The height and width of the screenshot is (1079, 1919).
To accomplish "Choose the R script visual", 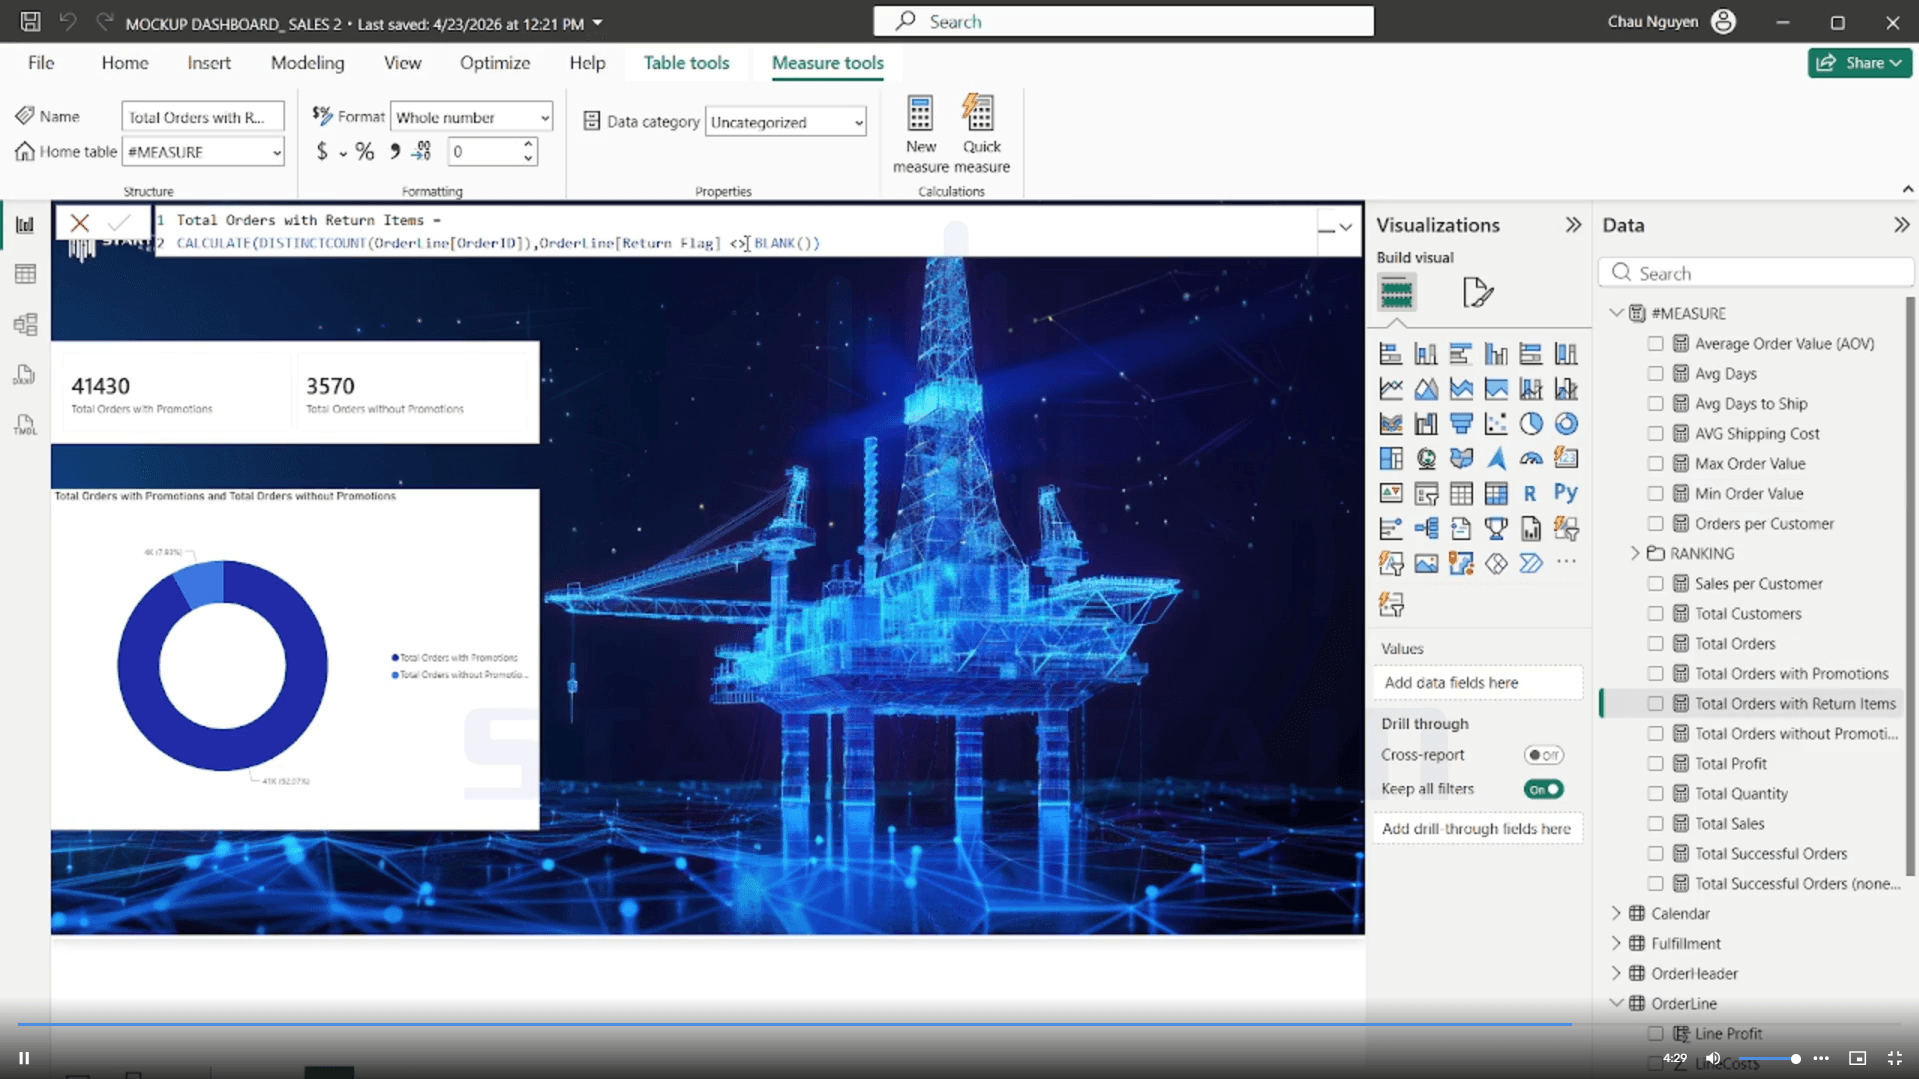I will (1530, 494).
